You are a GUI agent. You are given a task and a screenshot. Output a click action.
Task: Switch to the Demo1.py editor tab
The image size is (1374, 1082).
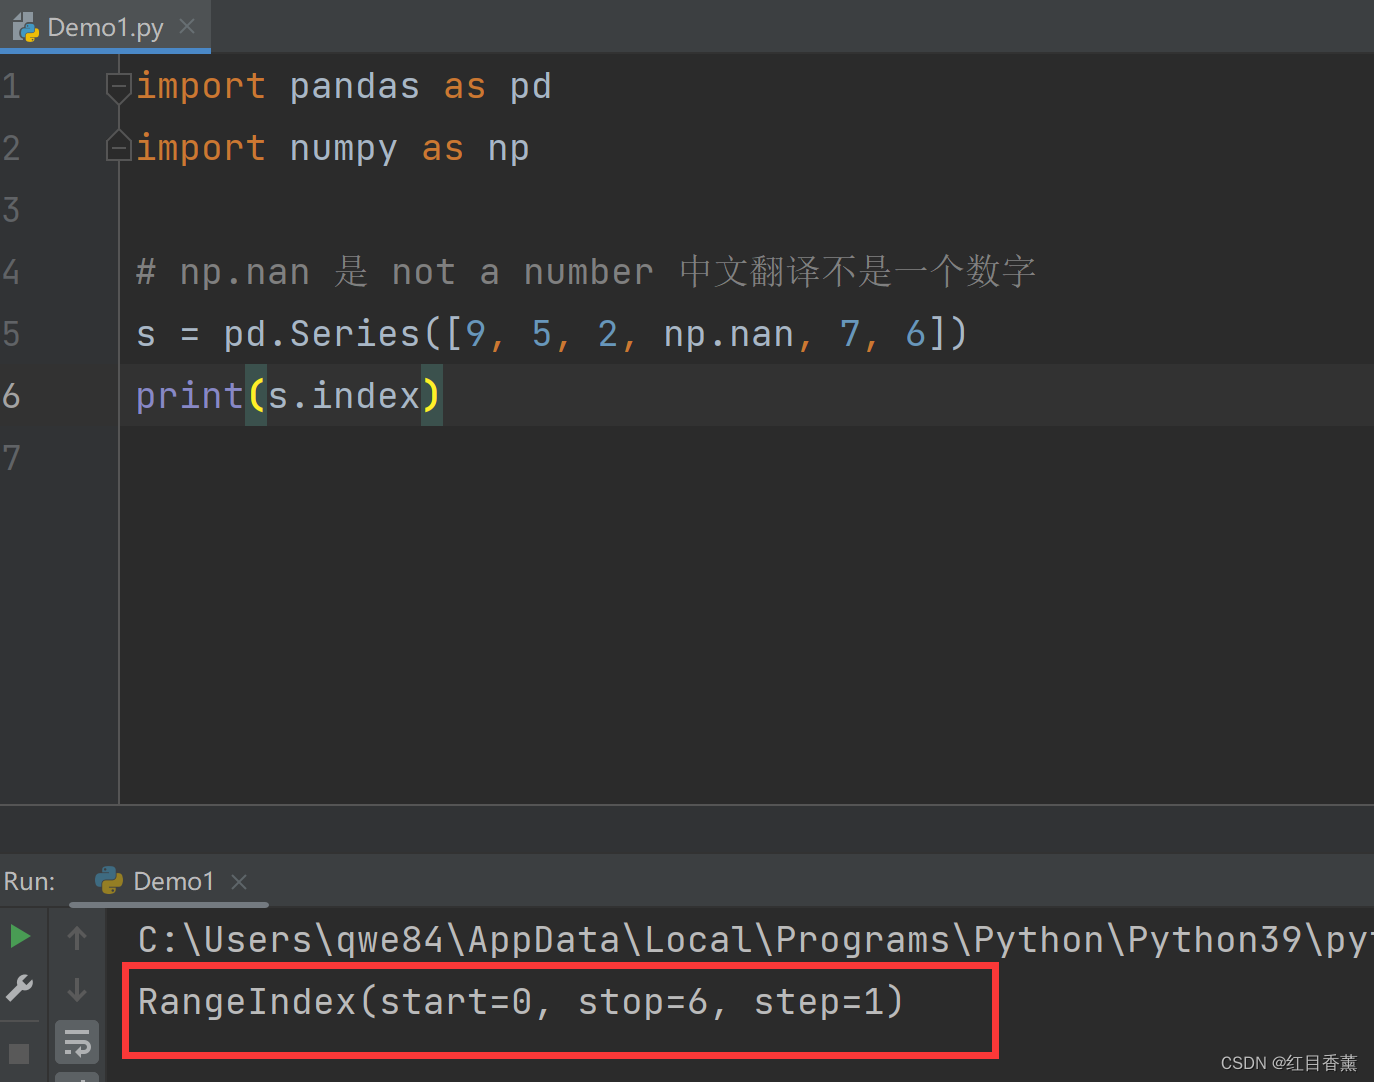click(104, 27)
